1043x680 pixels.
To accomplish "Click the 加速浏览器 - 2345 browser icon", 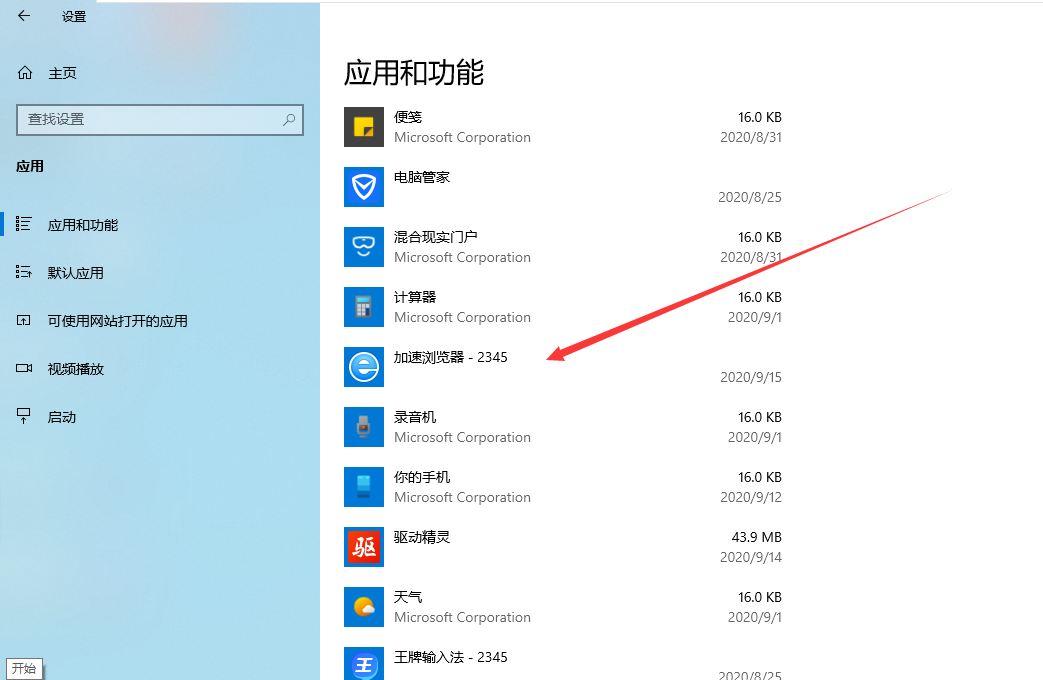I will tap(364, 367).
